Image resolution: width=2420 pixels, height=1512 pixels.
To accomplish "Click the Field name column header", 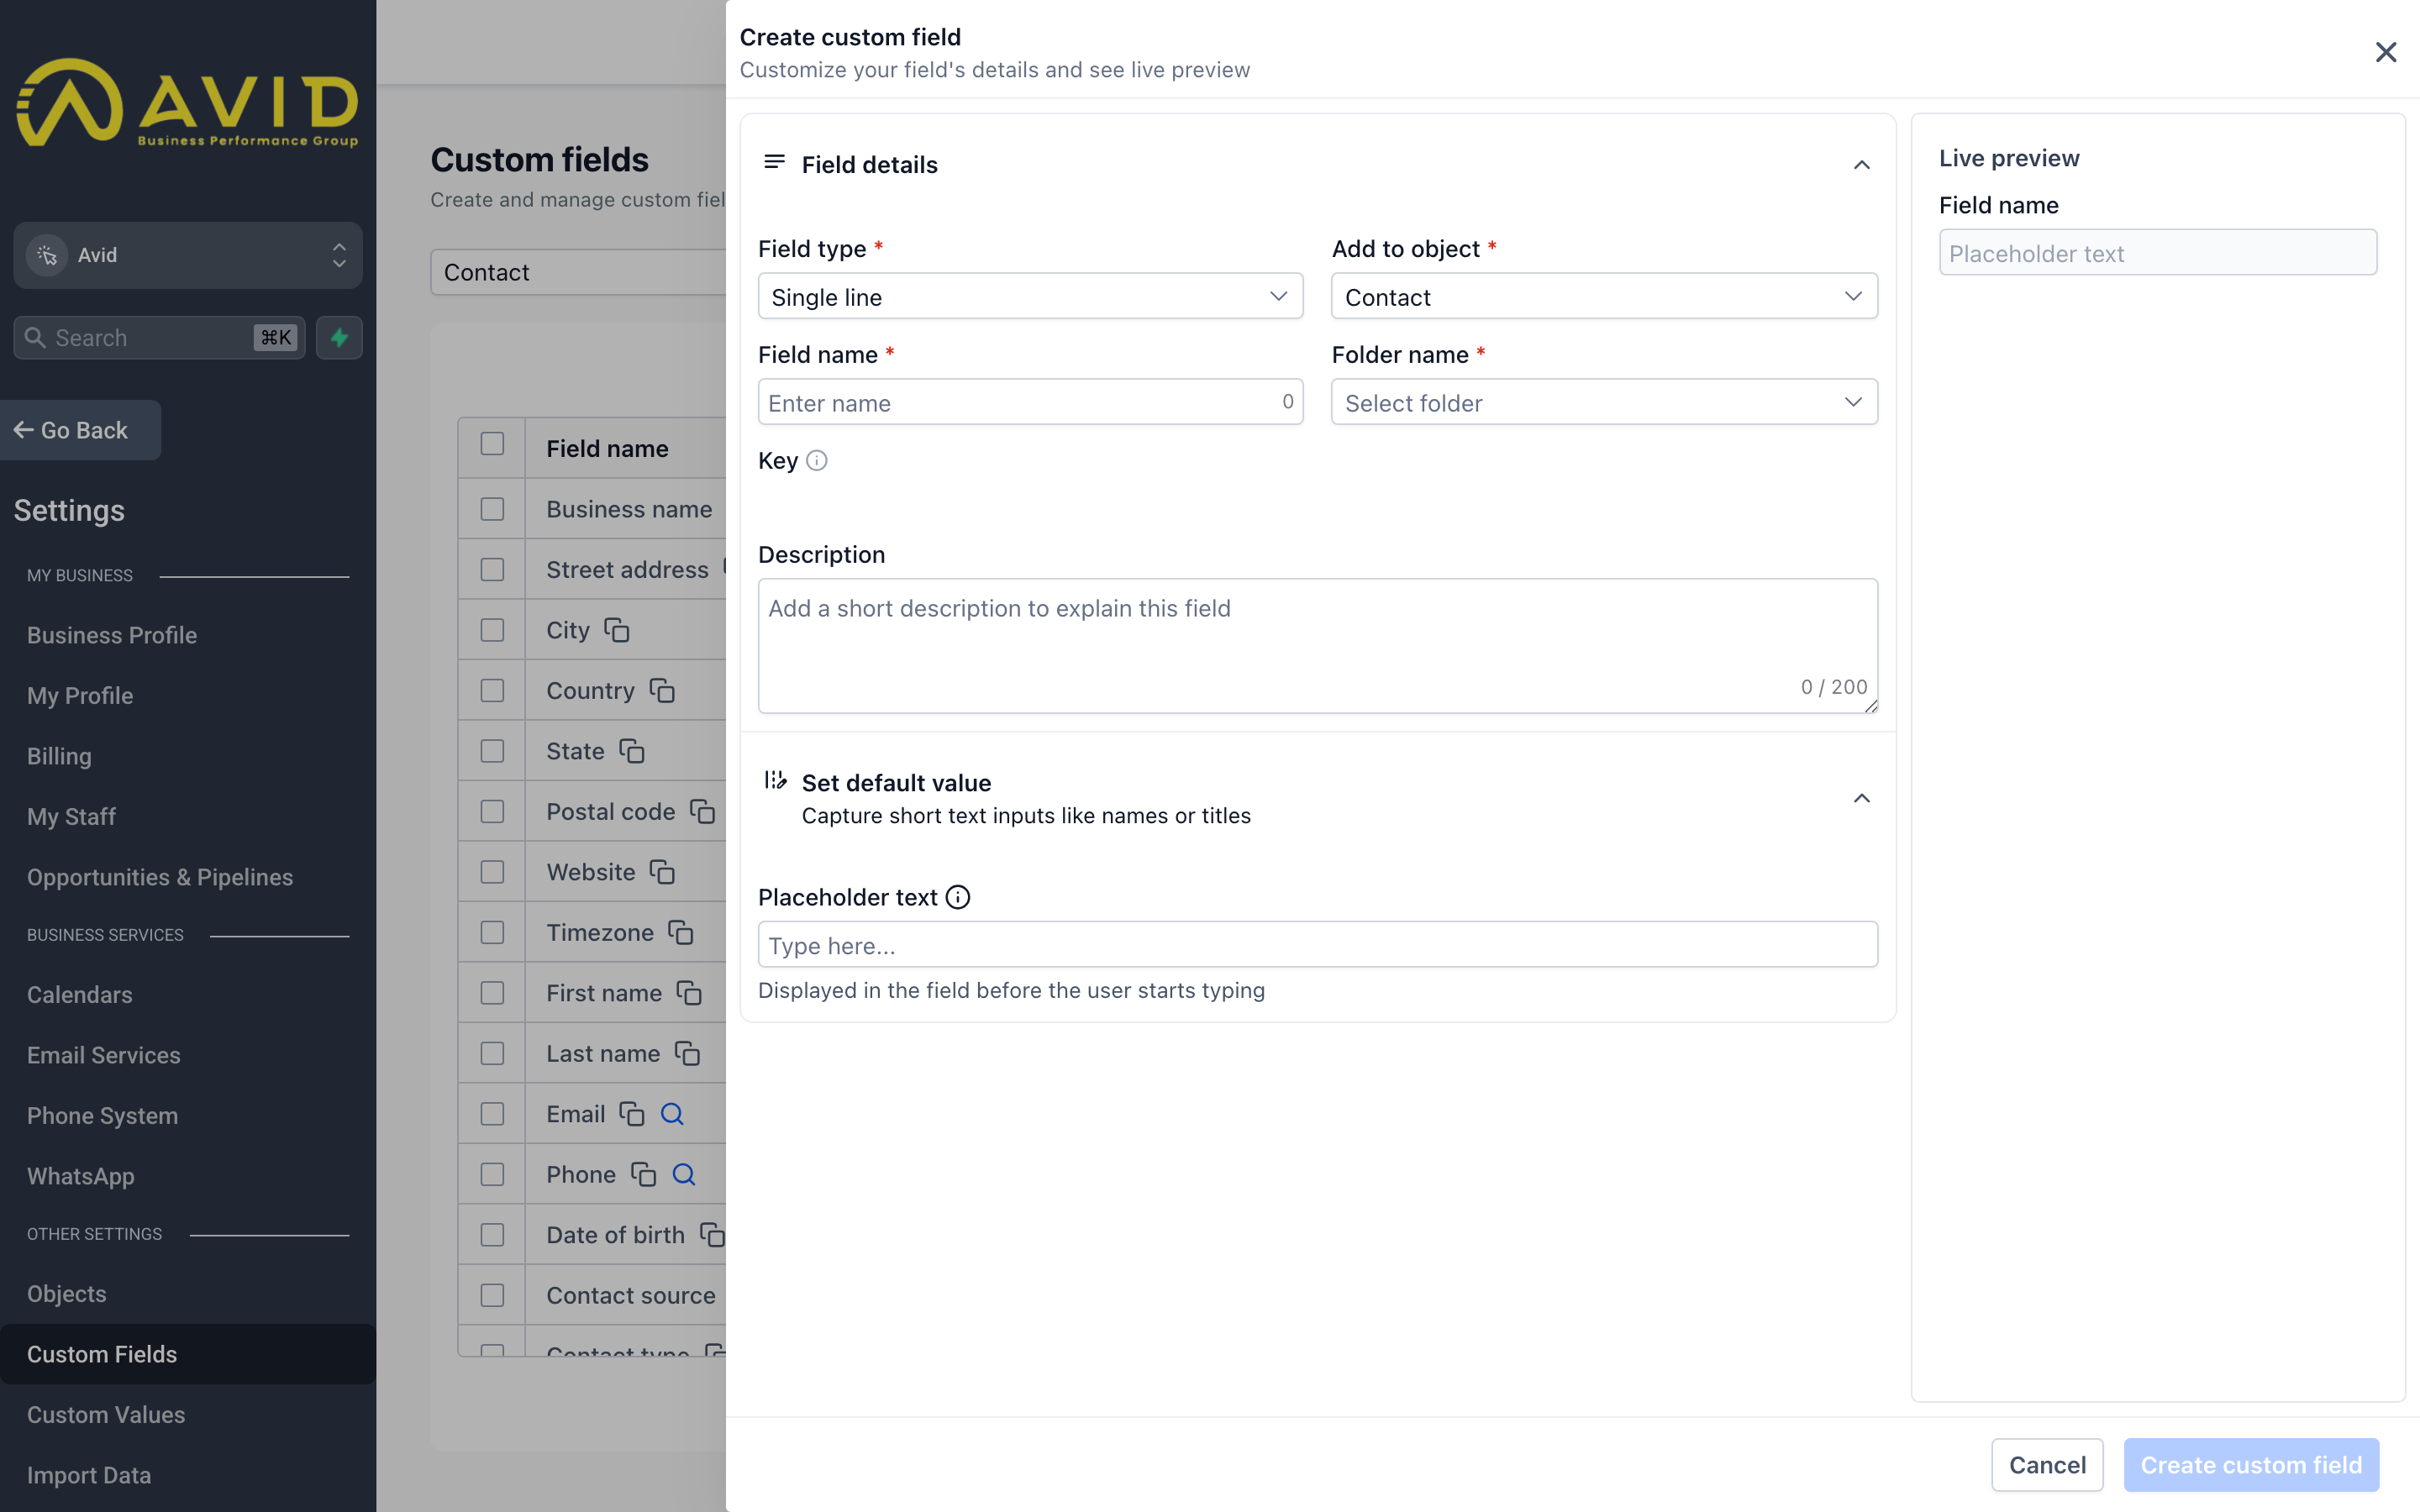I will tap(607, 448).
